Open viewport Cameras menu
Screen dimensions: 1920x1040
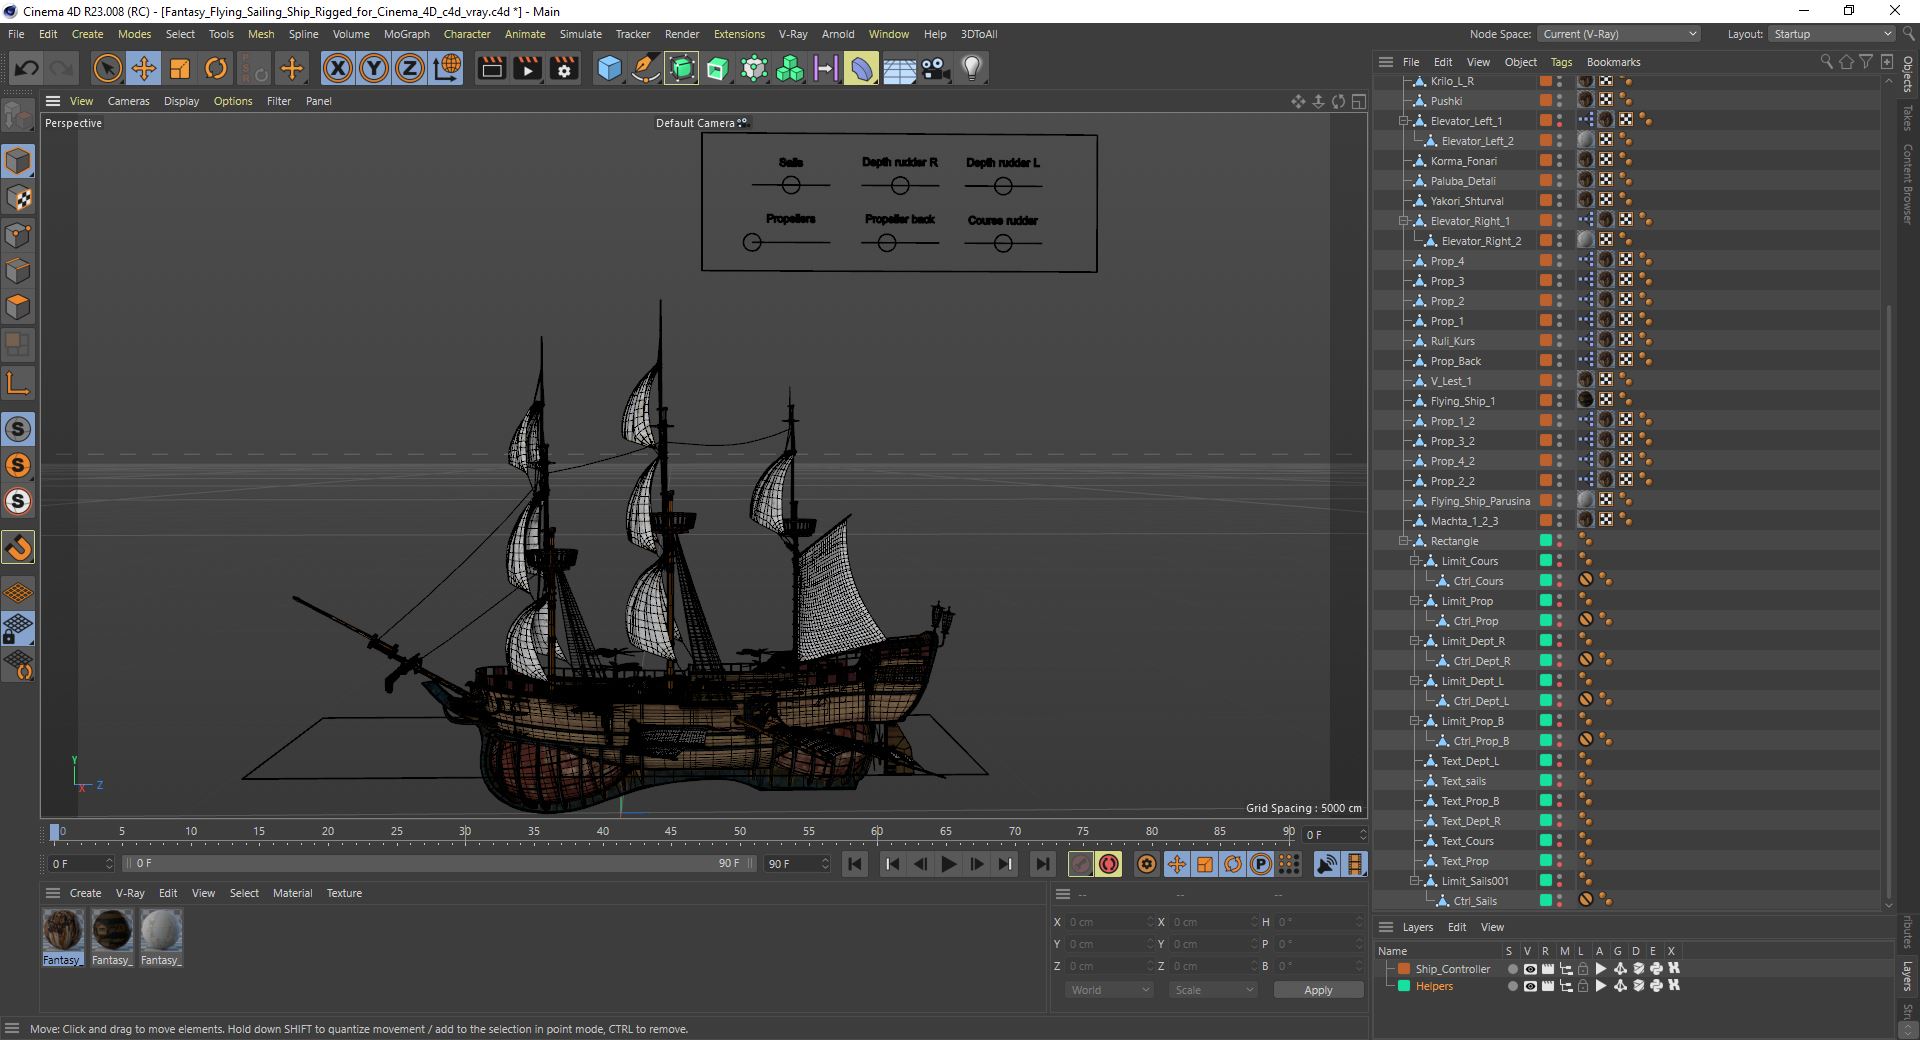pos(128,101)
